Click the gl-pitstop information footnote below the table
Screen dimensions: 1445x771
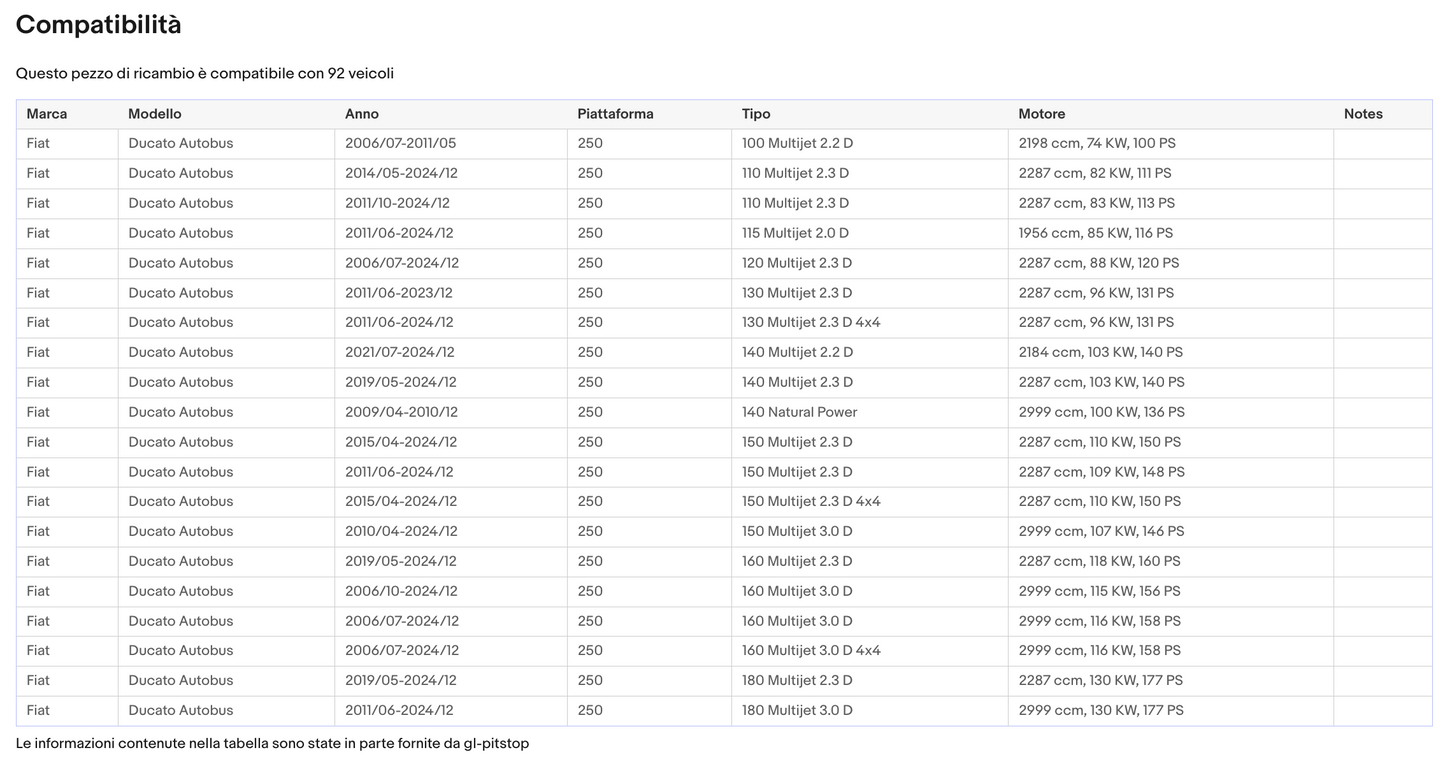[x=272, y=744]
